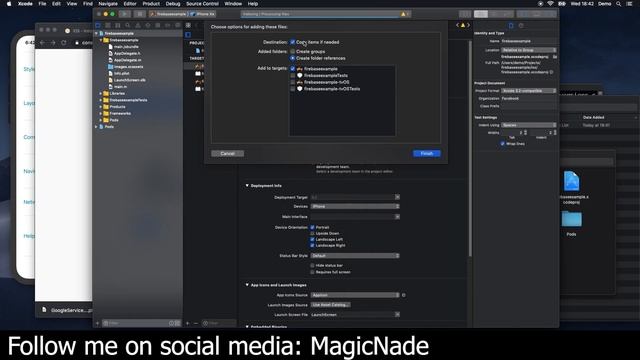Open the Navigate menu

pyautogui.click(x=108, y=4)
